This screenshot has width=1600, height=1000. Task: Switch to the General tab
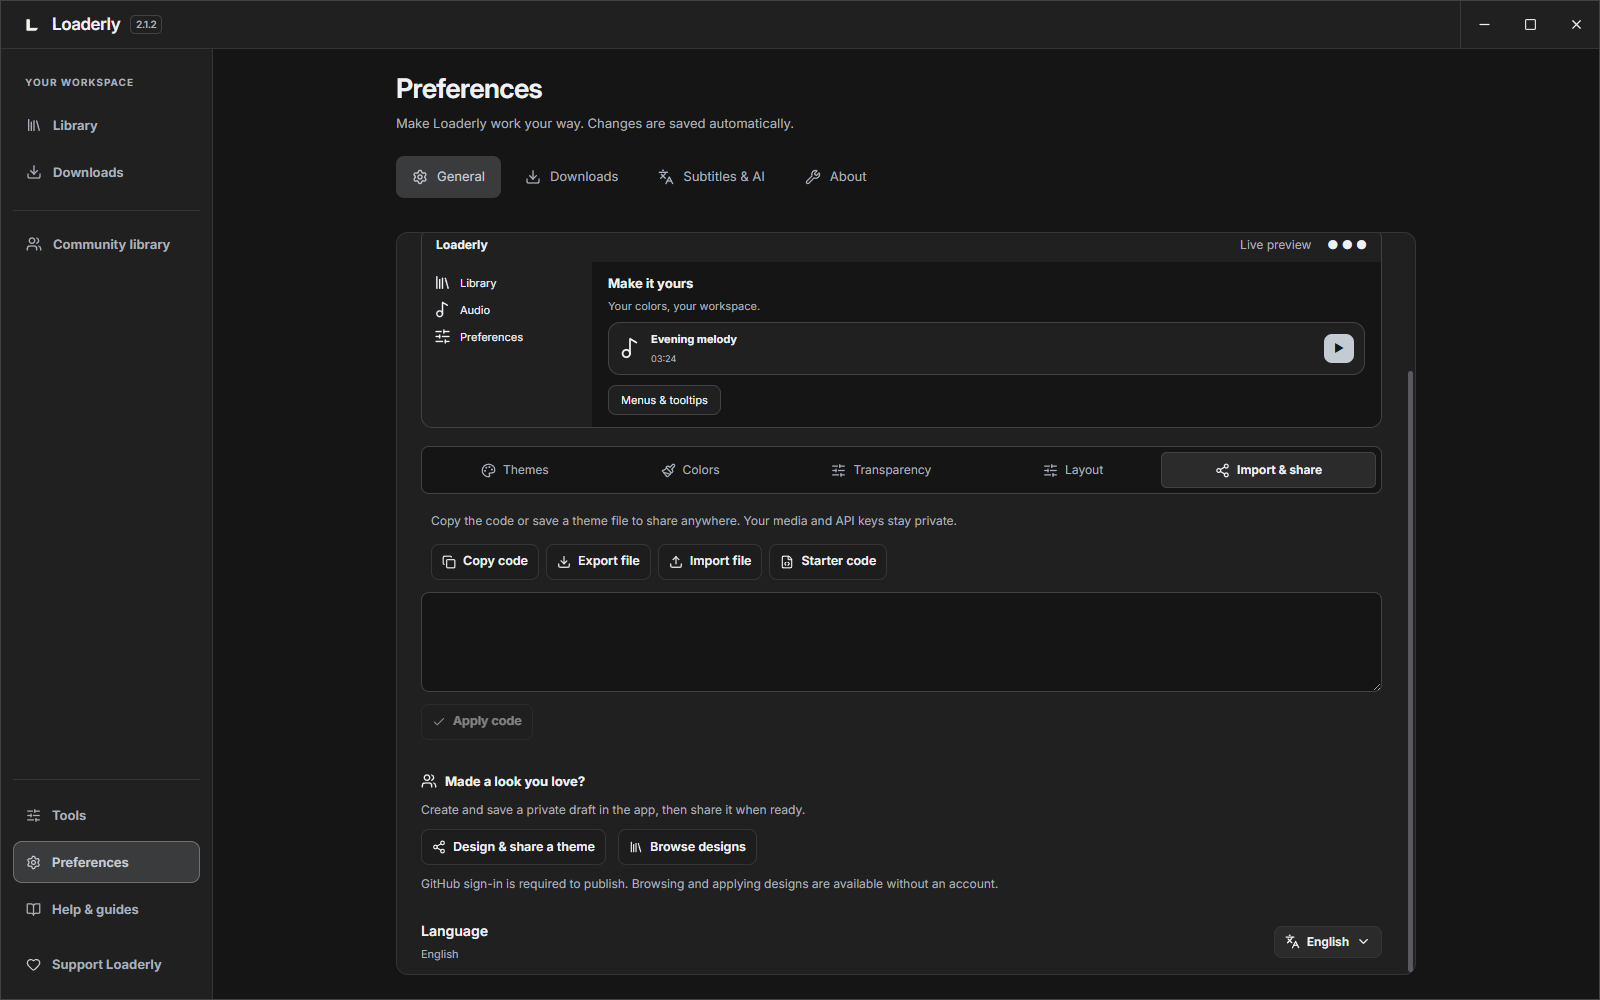click(x=448, y=177)
